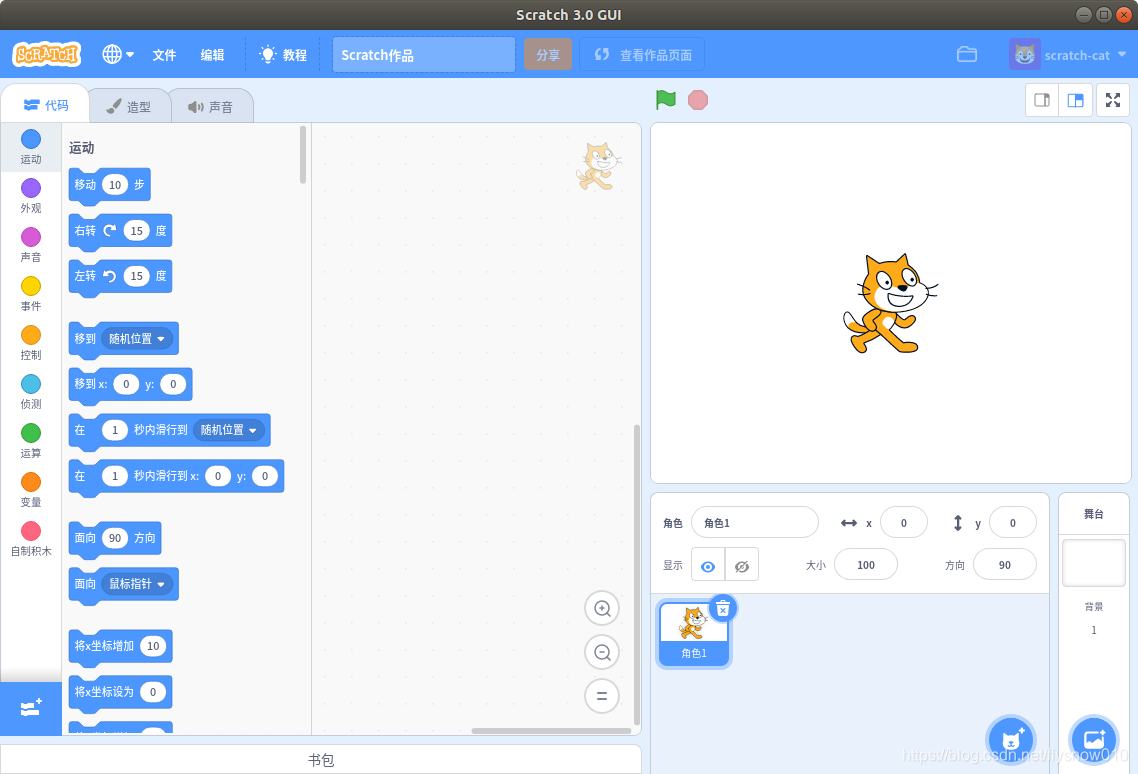Open the 编辑 menu
The width and height of the screenshot is (1138, 774).
212,55
